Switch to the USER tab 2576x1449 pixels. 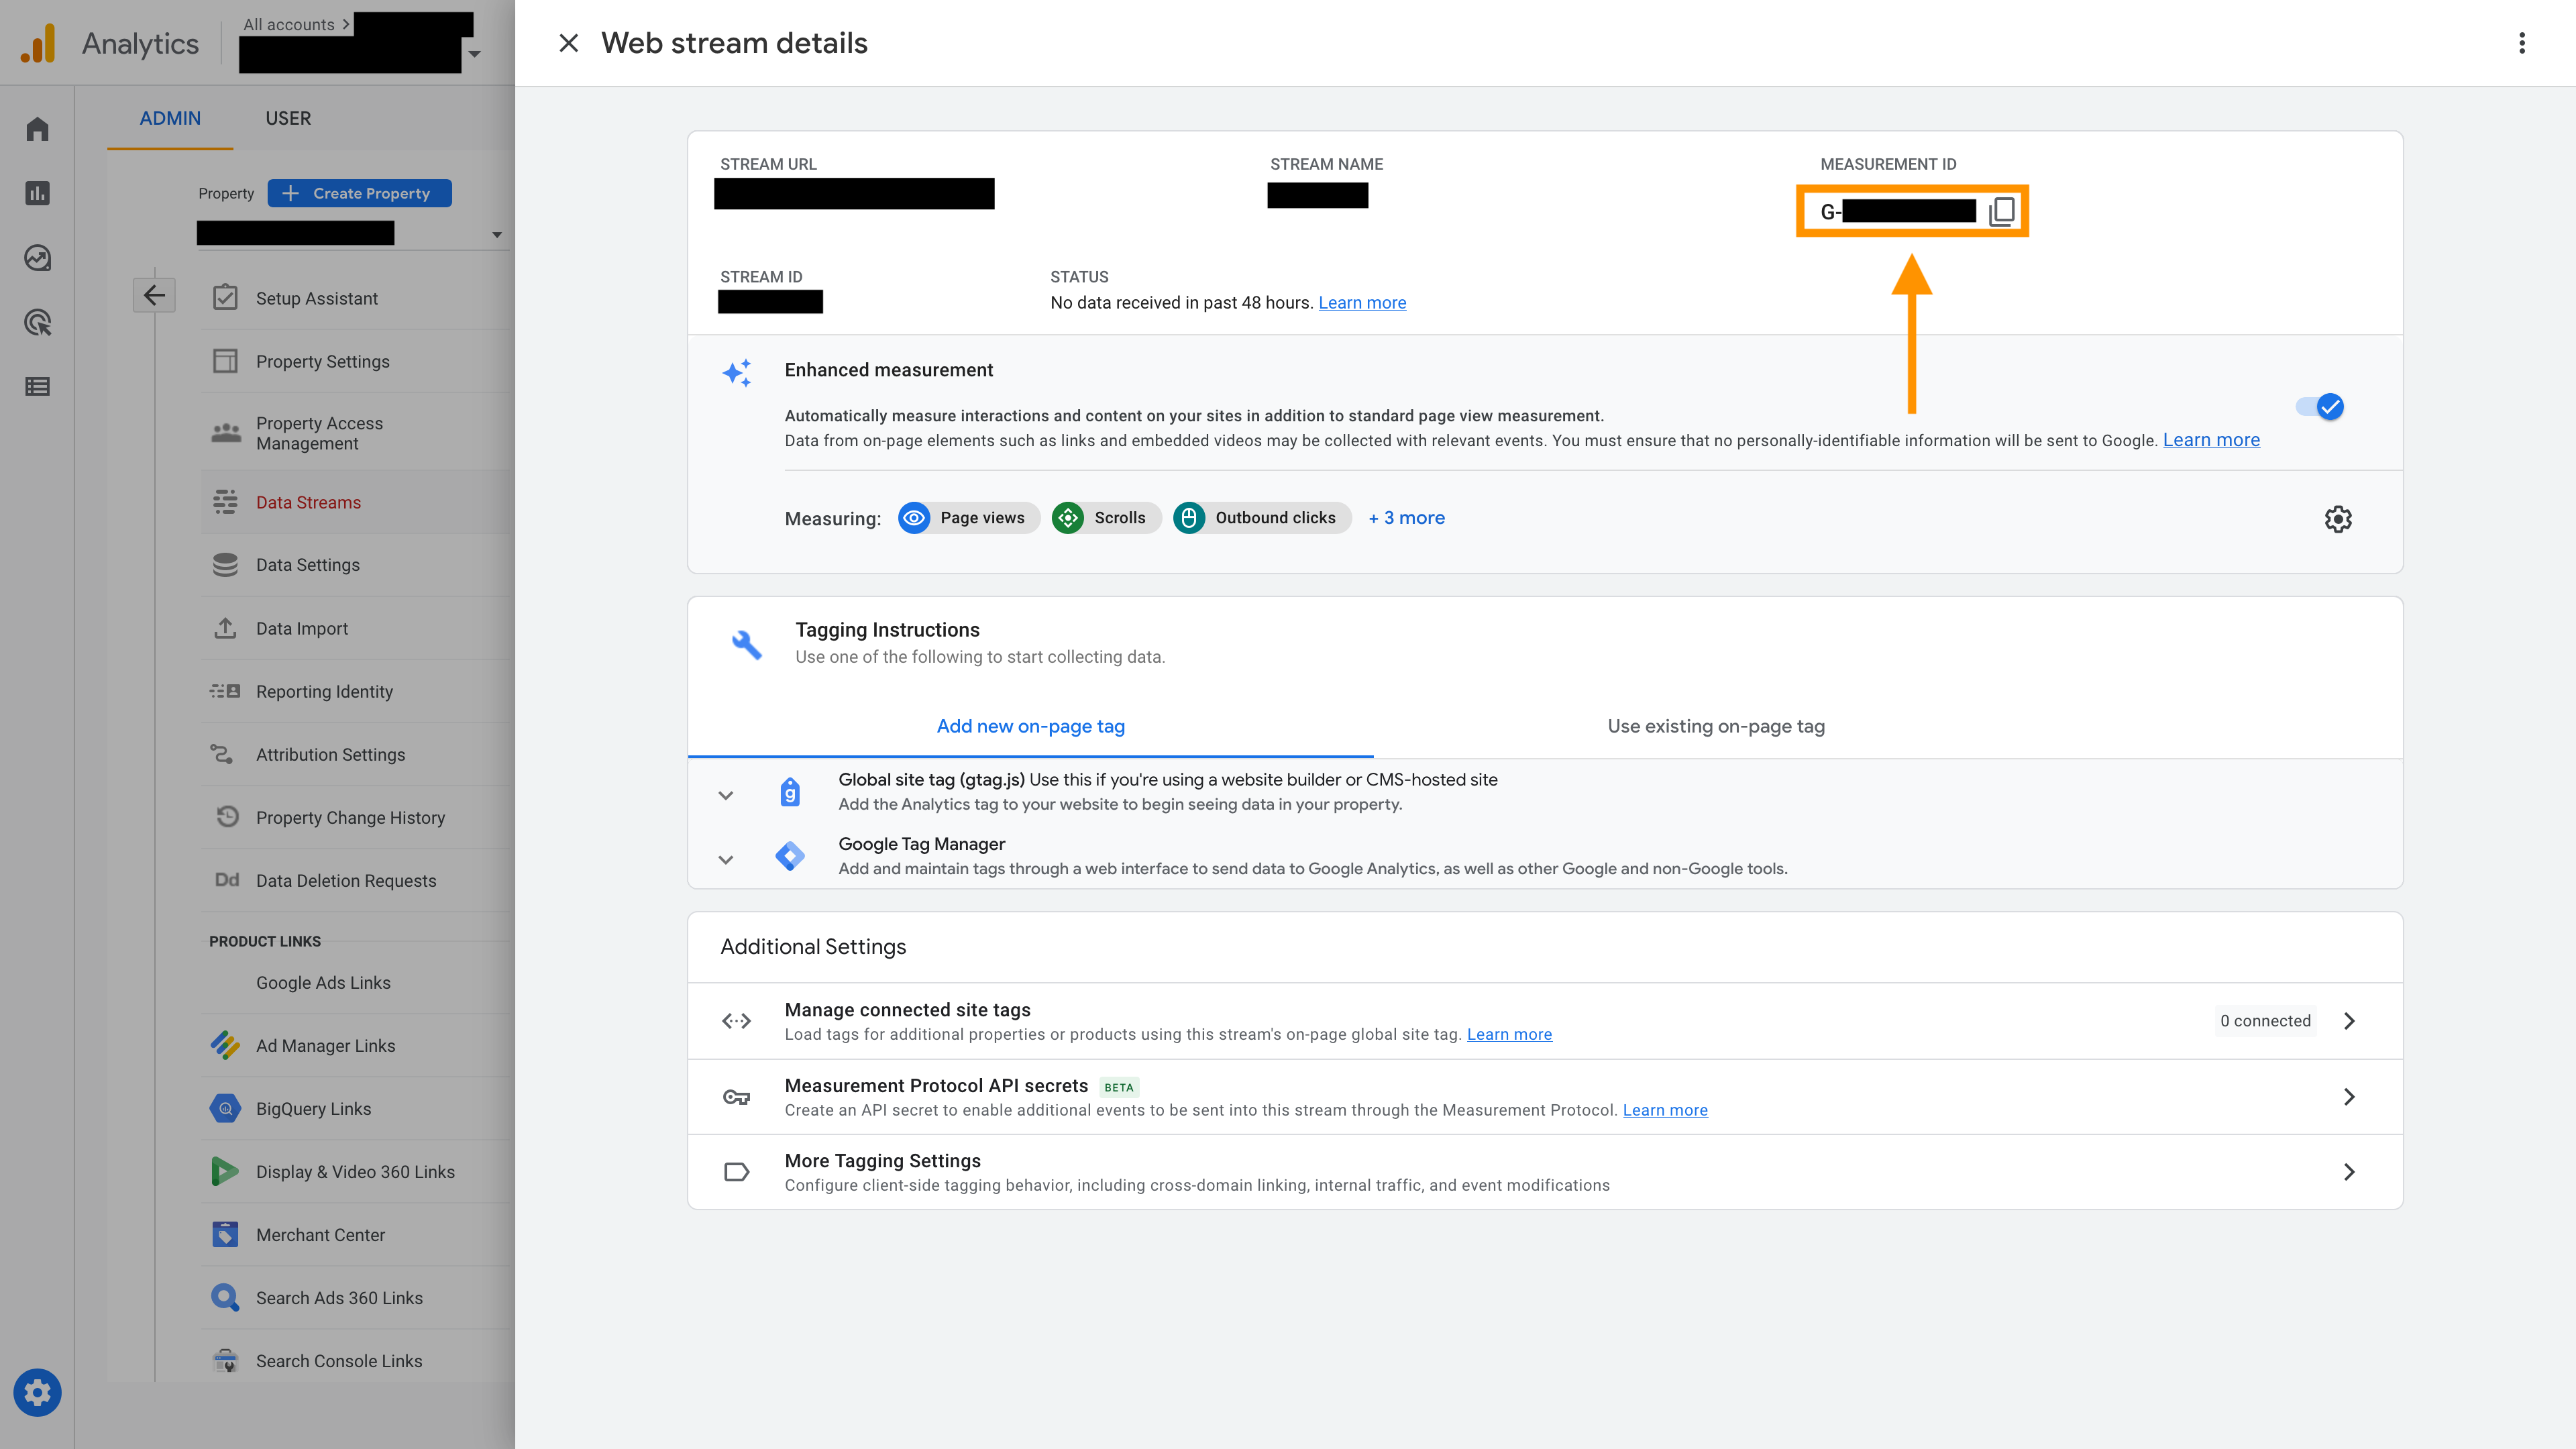coord(288,118)
